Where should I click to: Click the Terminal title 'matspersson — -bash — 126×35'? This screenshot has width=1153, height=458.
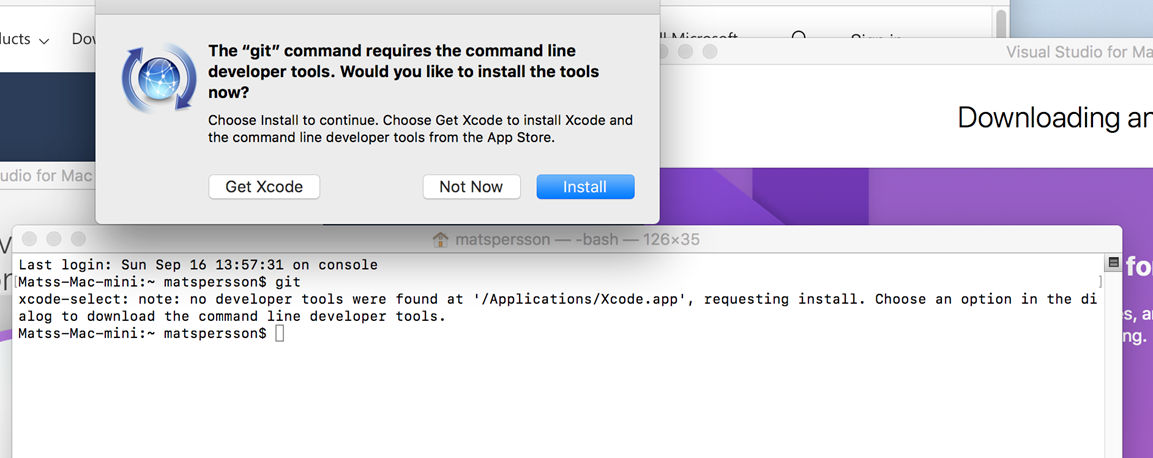coord(577,240)
